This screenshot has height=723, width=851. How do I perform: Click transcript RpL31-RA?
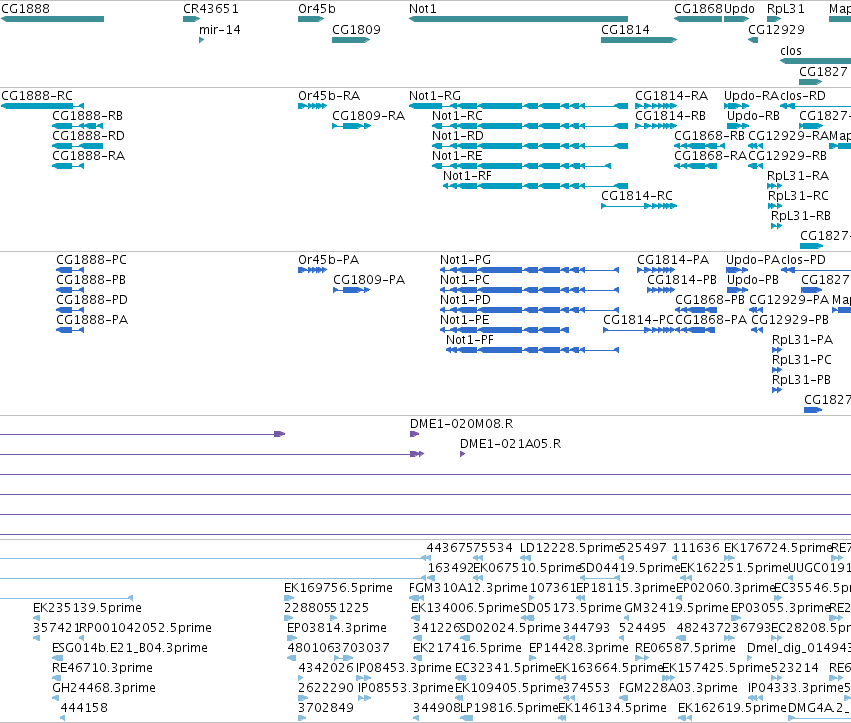pyautogui.click(x=774, y=186)
